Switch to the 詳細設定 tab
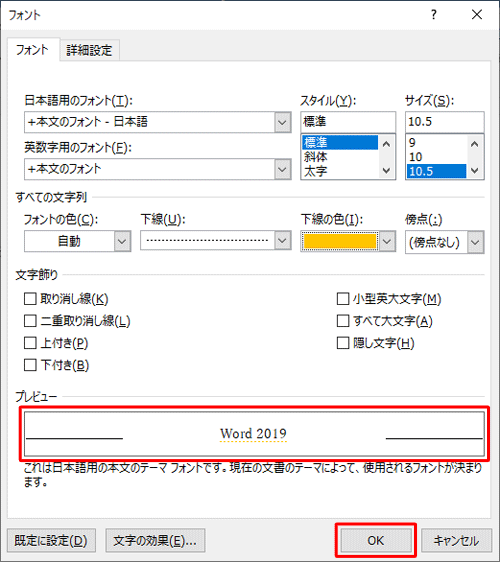Screen dimensions: 500x562 pos(89,50)
